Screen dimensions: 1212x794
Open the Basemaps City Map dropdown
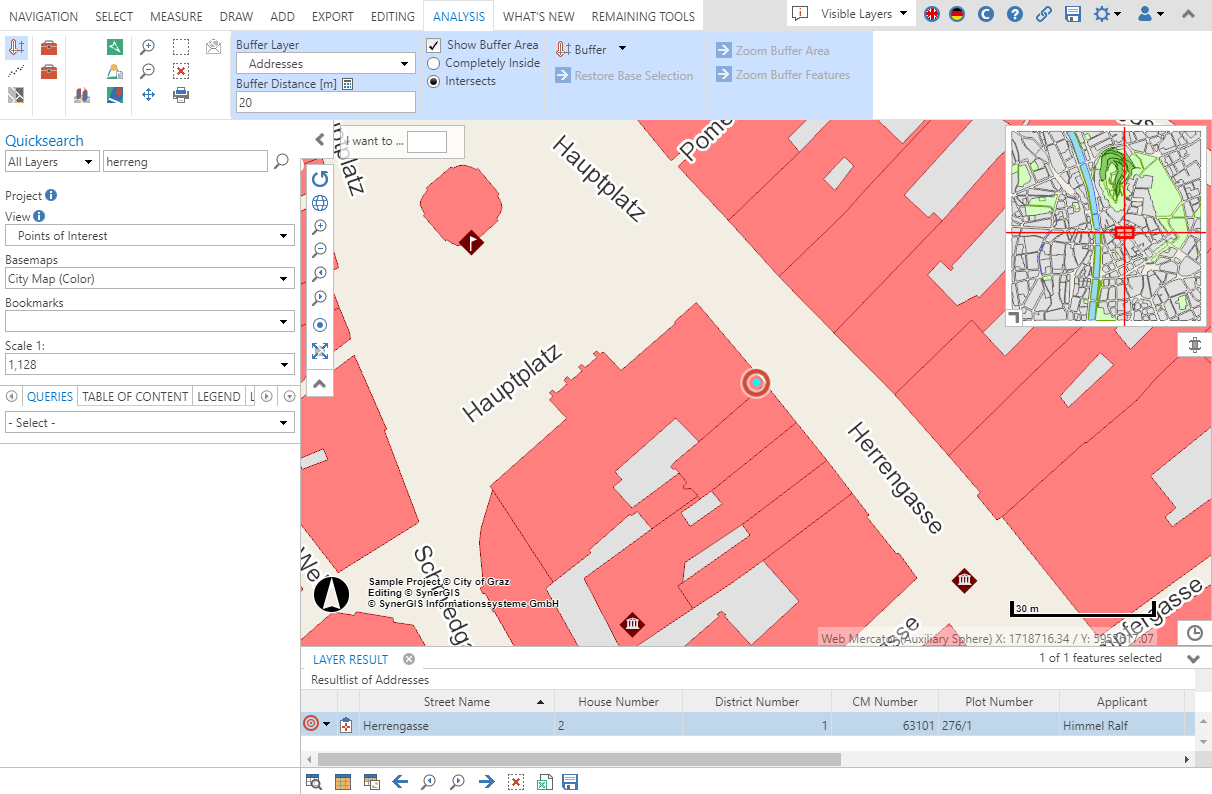point(150,279)
